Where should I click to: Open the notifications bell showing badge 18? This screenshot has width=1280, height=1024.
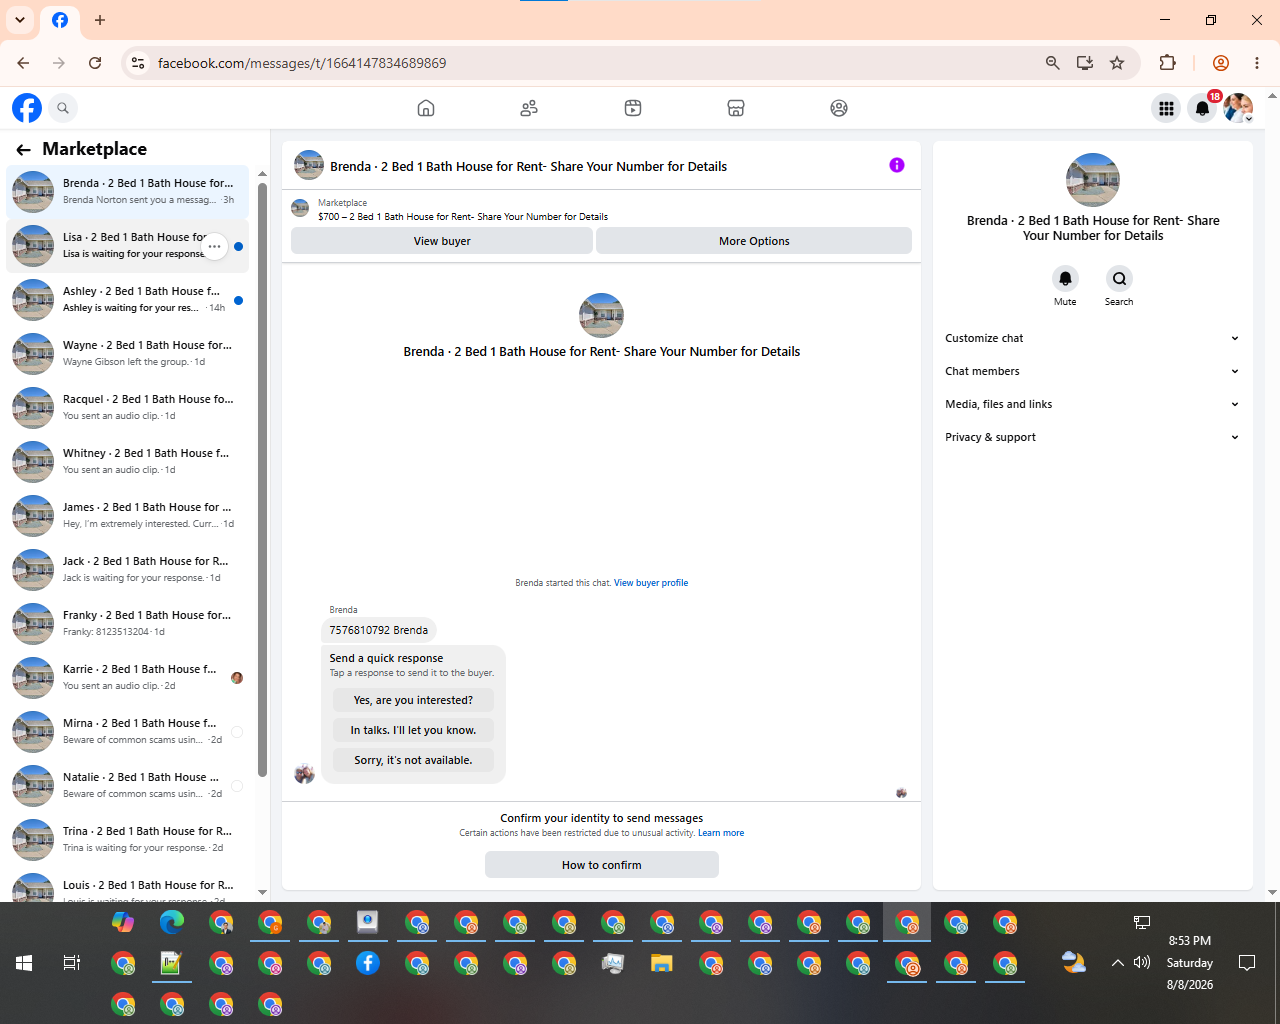1203,108
